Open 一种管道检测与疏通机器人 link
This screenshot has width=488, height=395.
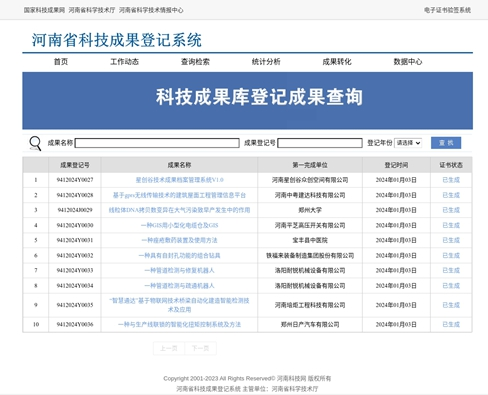coord(179,286)
